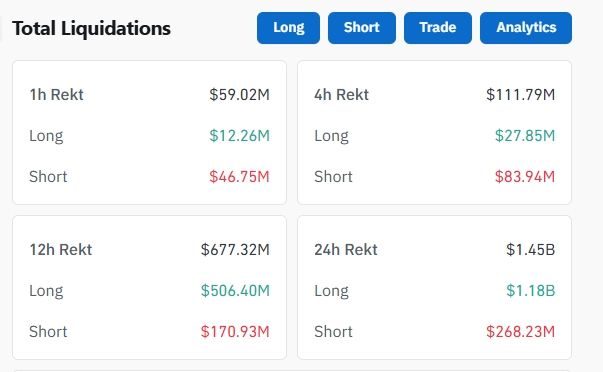Select the Trade button
This screenshot has width=603, height=372.
pyautogui.click(x=438, y=28)
